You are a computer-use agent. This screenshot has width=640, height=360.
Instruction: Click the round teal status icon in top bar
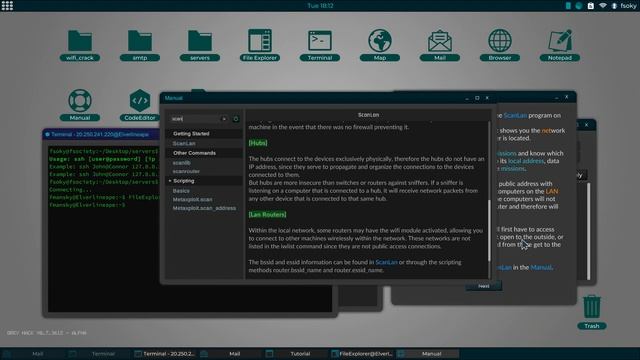click(x=579, y=6)
